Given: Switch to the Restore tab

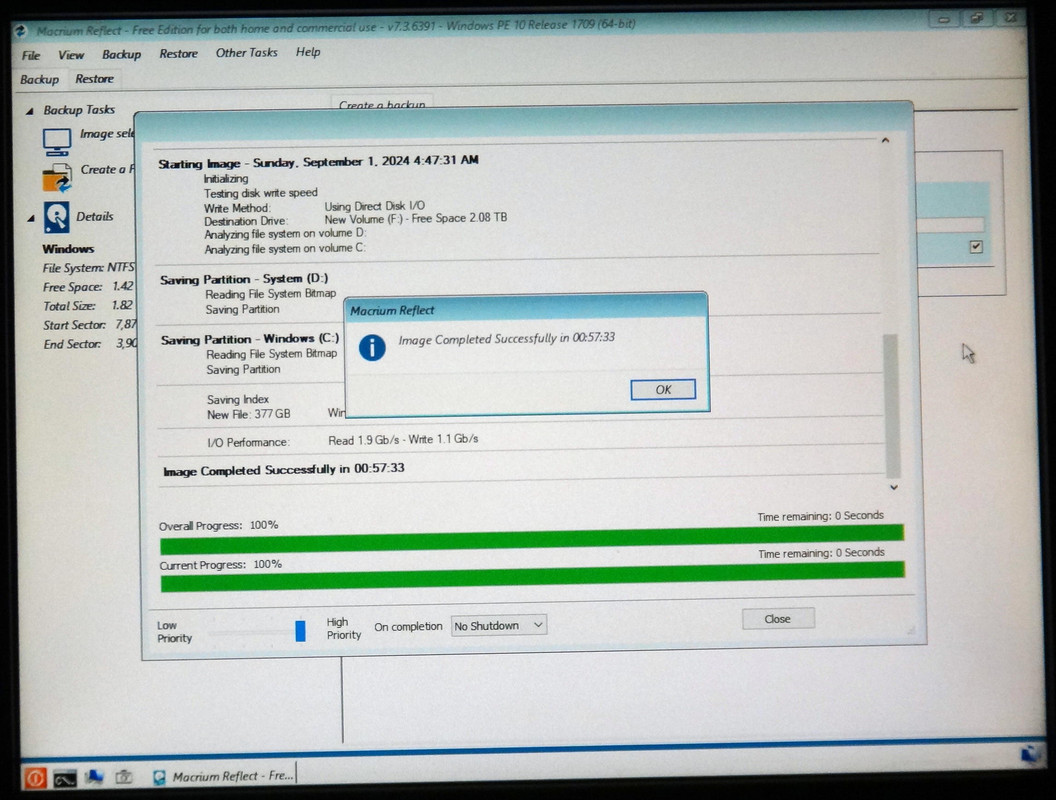Looking at the screenshot, I should pos(94,79).
